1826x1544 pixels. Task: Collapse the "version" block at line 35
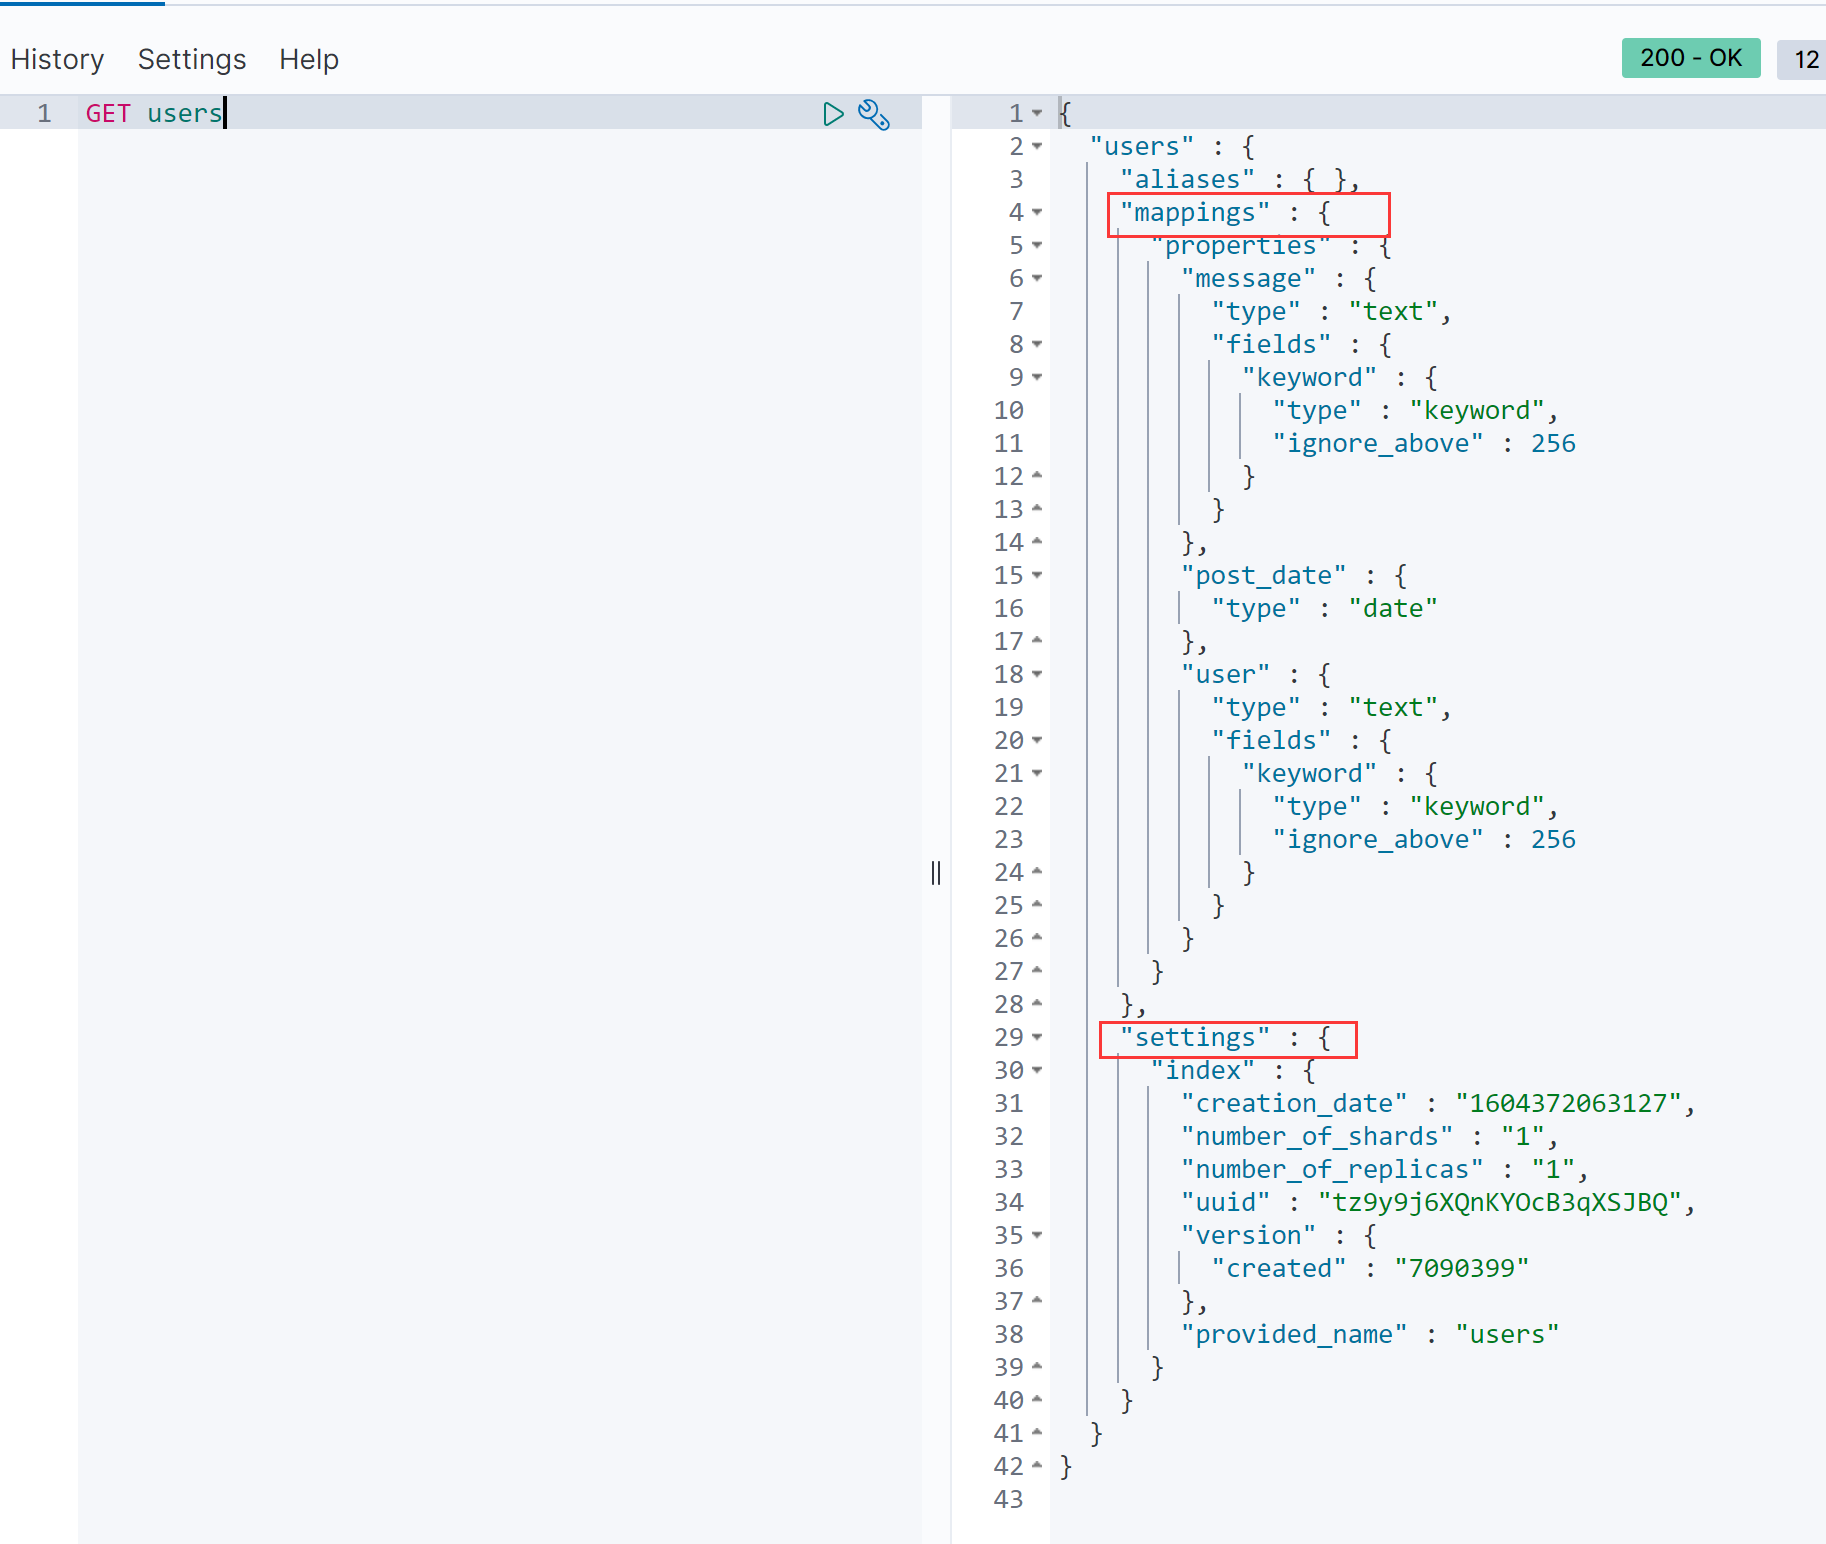[x=1037, y=1235]
